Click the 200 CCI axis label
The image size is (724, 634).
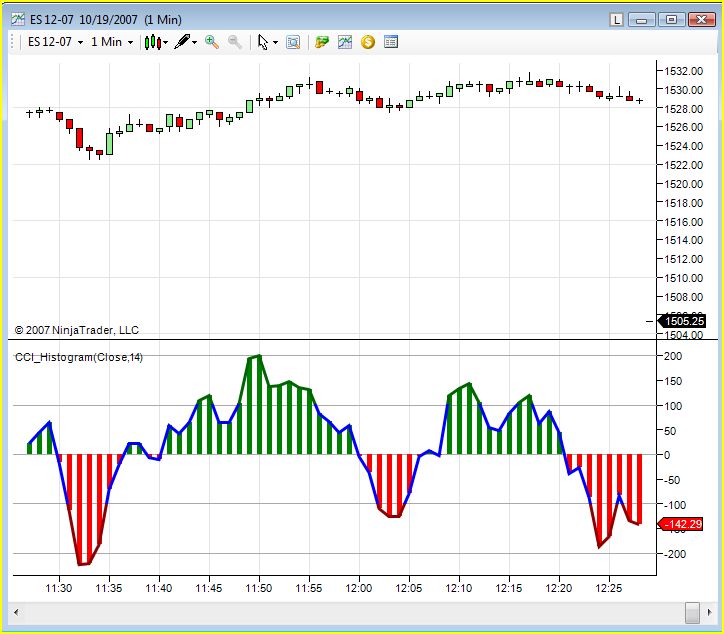(673, 356)
